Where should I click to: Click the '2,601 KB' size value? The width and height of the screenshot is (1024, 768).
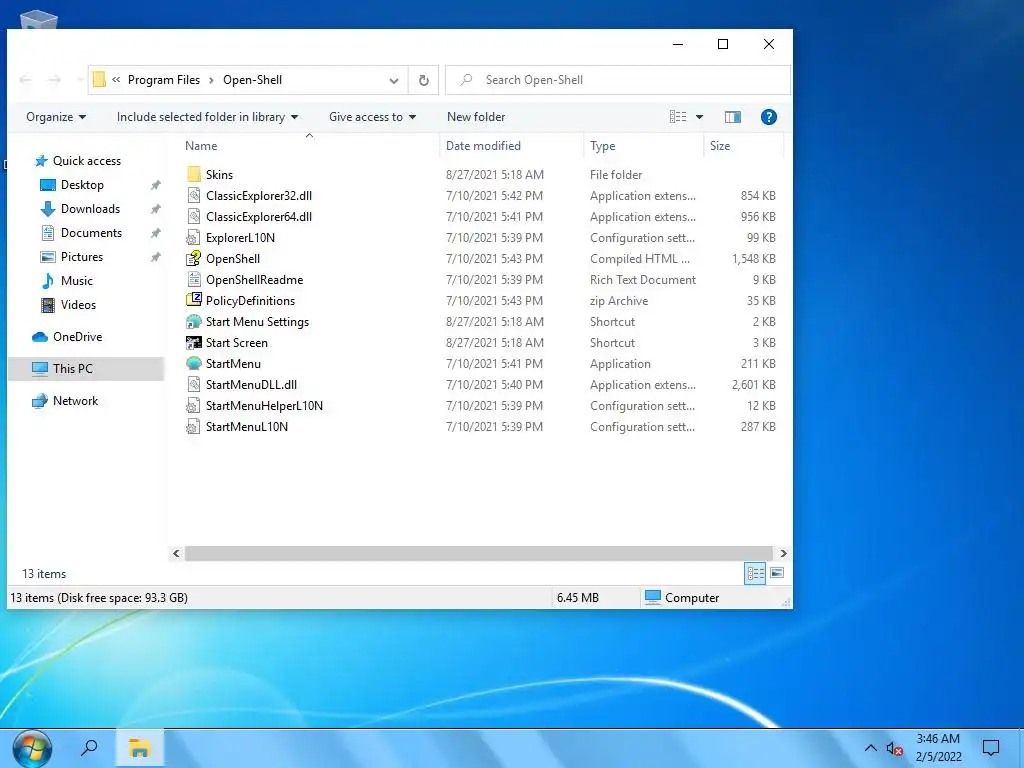point(754,385)
